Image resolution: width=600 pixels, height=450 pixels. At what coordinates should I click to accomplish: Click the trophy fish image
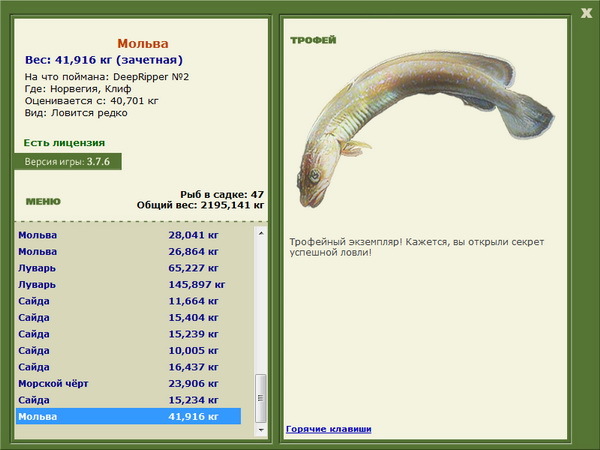426,129
